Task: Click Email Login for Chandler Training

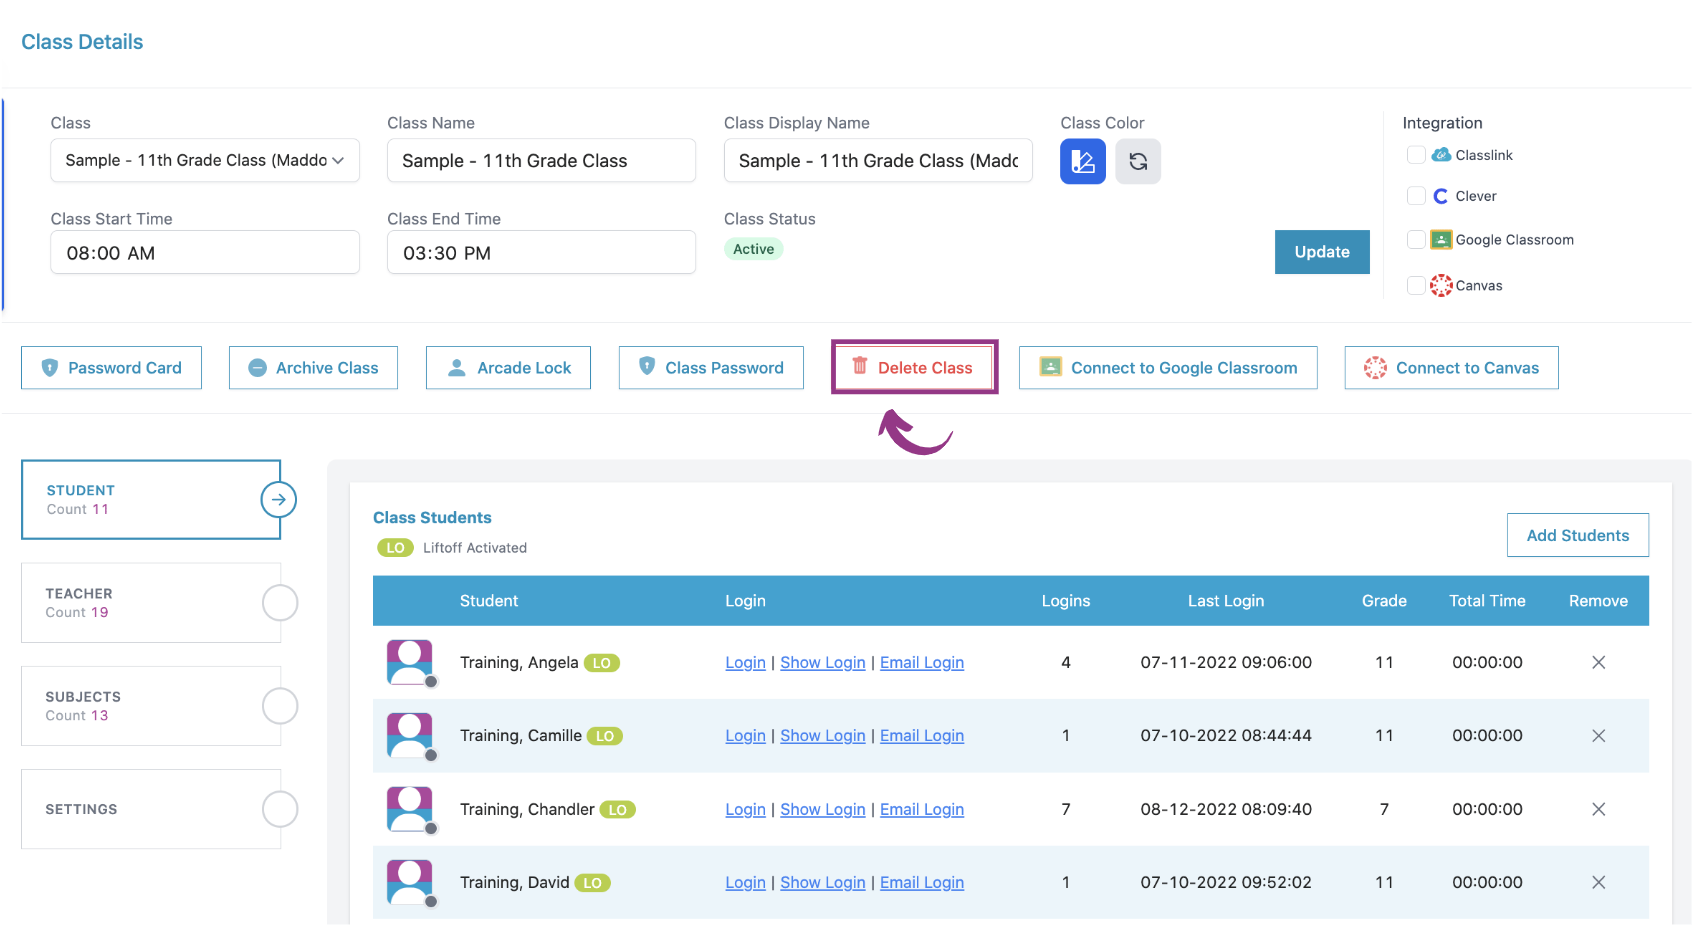Action: click(x=922, y=810)
